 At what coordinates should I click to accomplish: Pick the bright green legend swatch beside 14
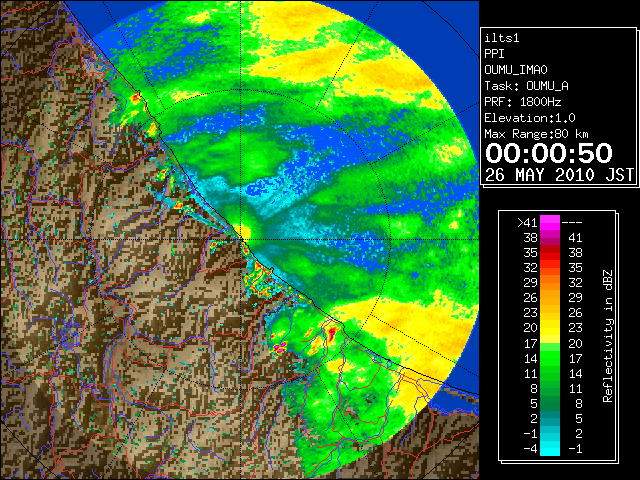pos(550,358)
